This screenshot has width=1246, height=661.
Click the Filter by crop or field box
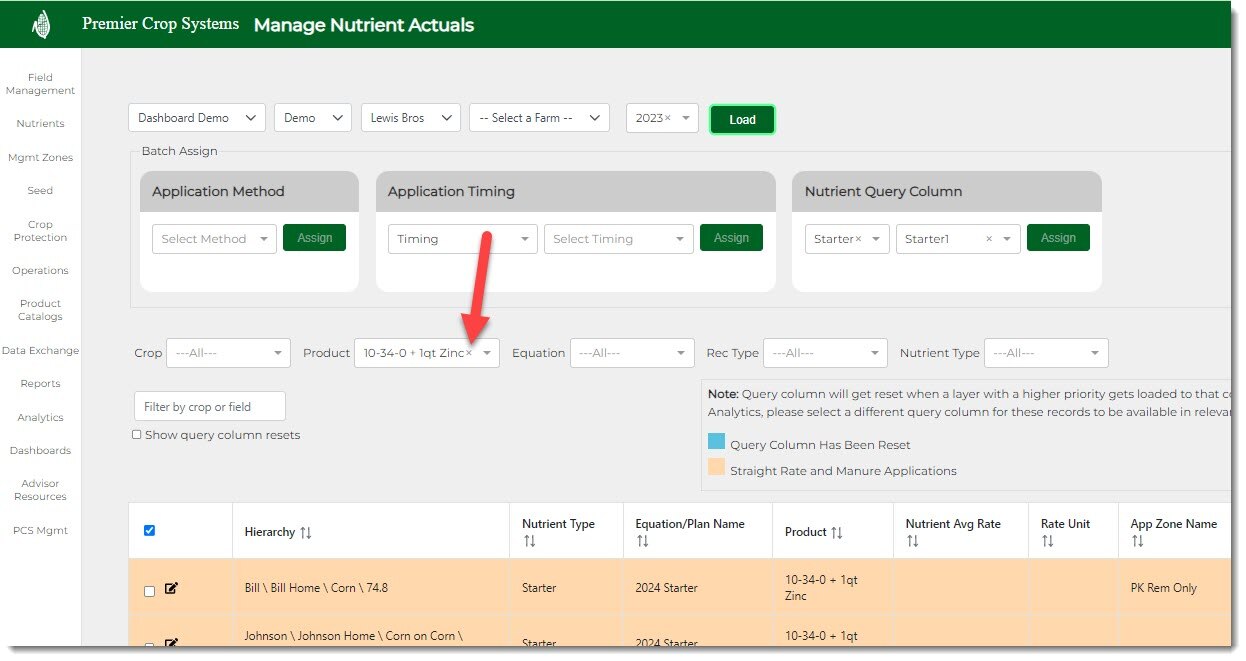point(210,406)
